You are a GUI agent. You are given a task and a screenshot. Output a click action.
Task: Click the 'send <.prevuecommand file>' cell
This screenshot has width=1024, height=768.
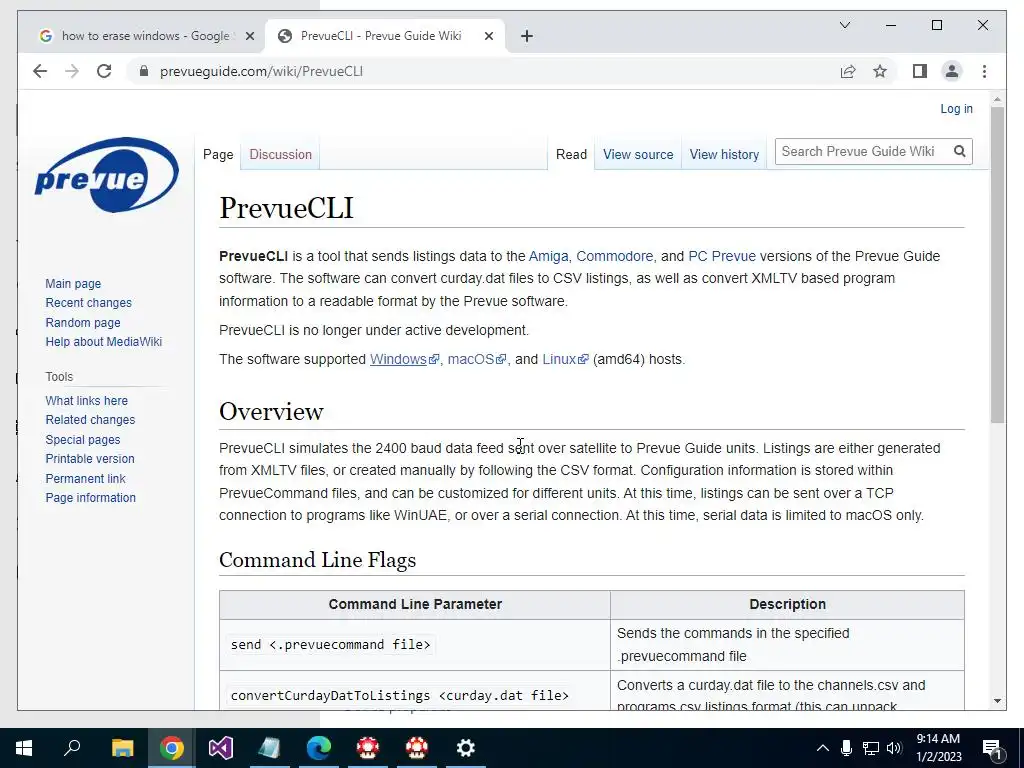(x=415, y=645)
